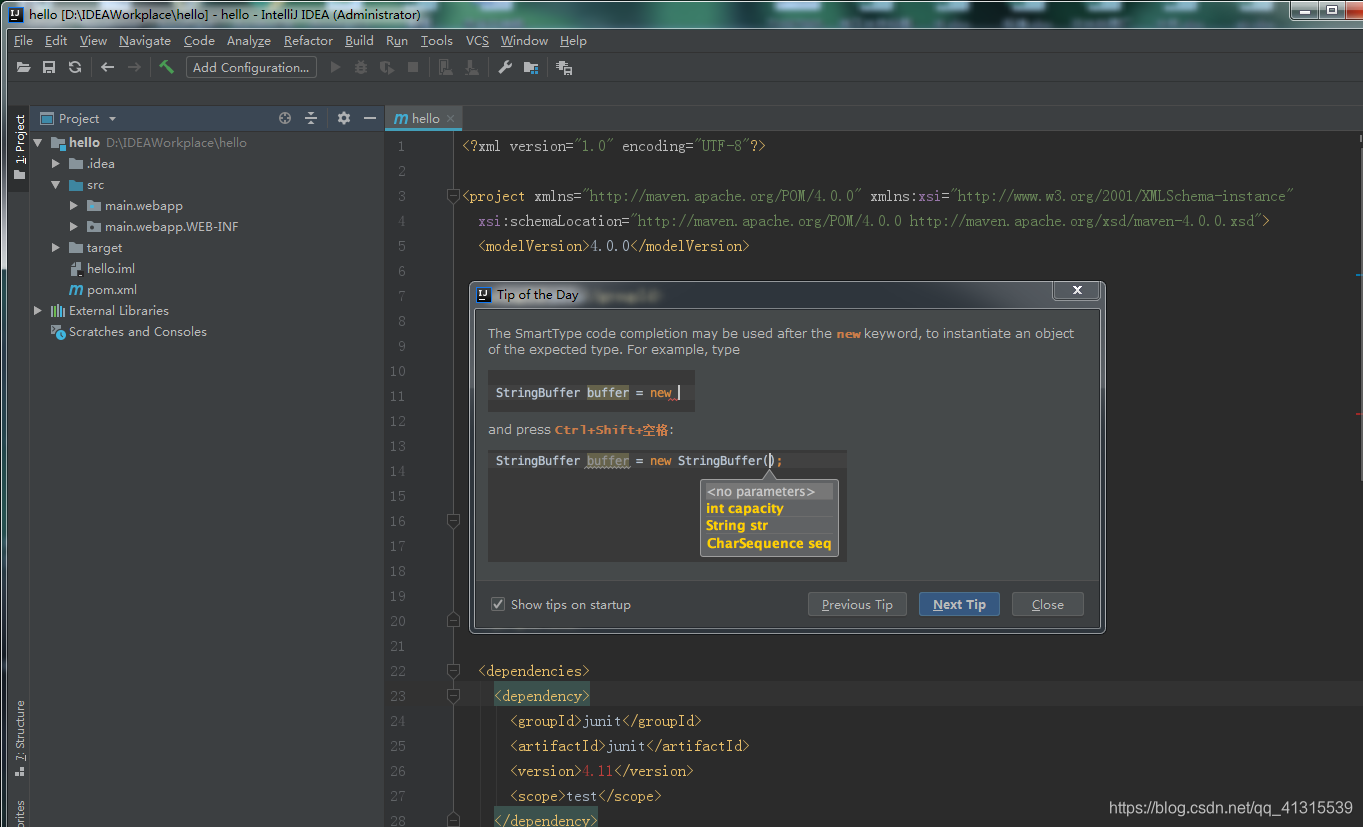Click the External Libraries bar-chart icon
The width and height of the screenshot is (1363, 827).
(x=58, y=311)
